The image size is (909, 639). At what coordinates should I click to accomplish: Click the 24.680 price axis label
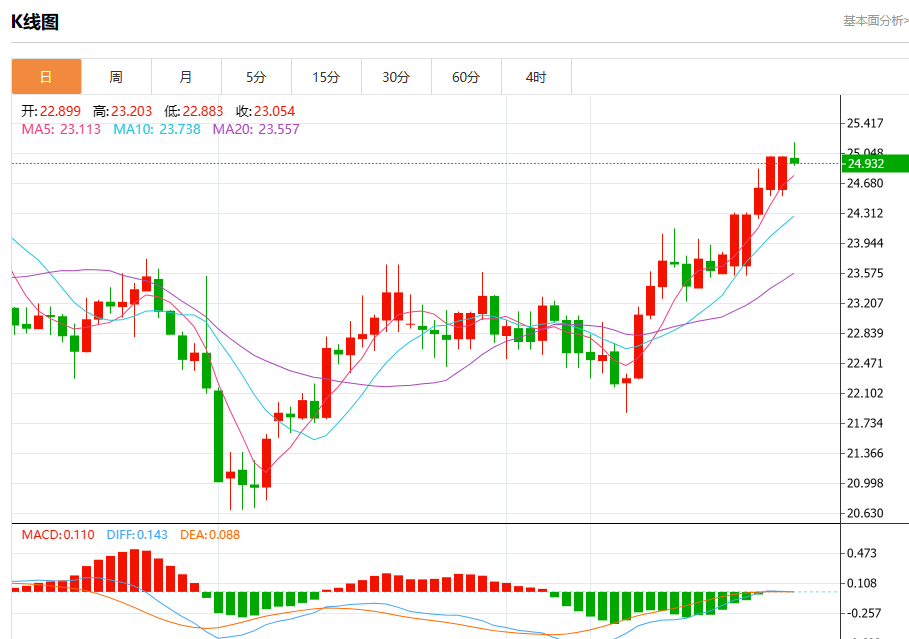click(x=865, y=183)
